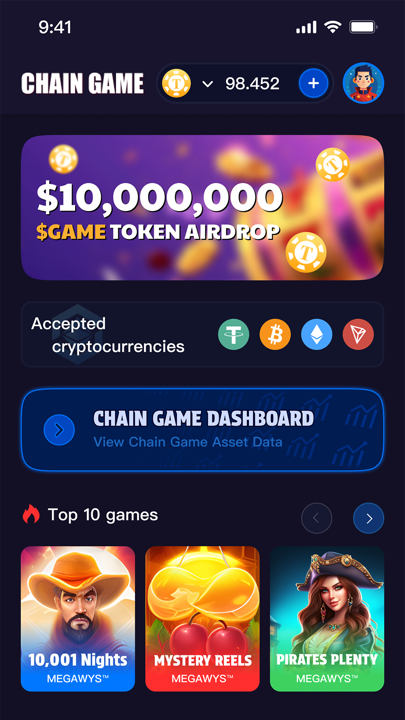Screen dimensions: 405x720
Task: Launch the 10,001 Nights game
Action: tap(78, 619)
